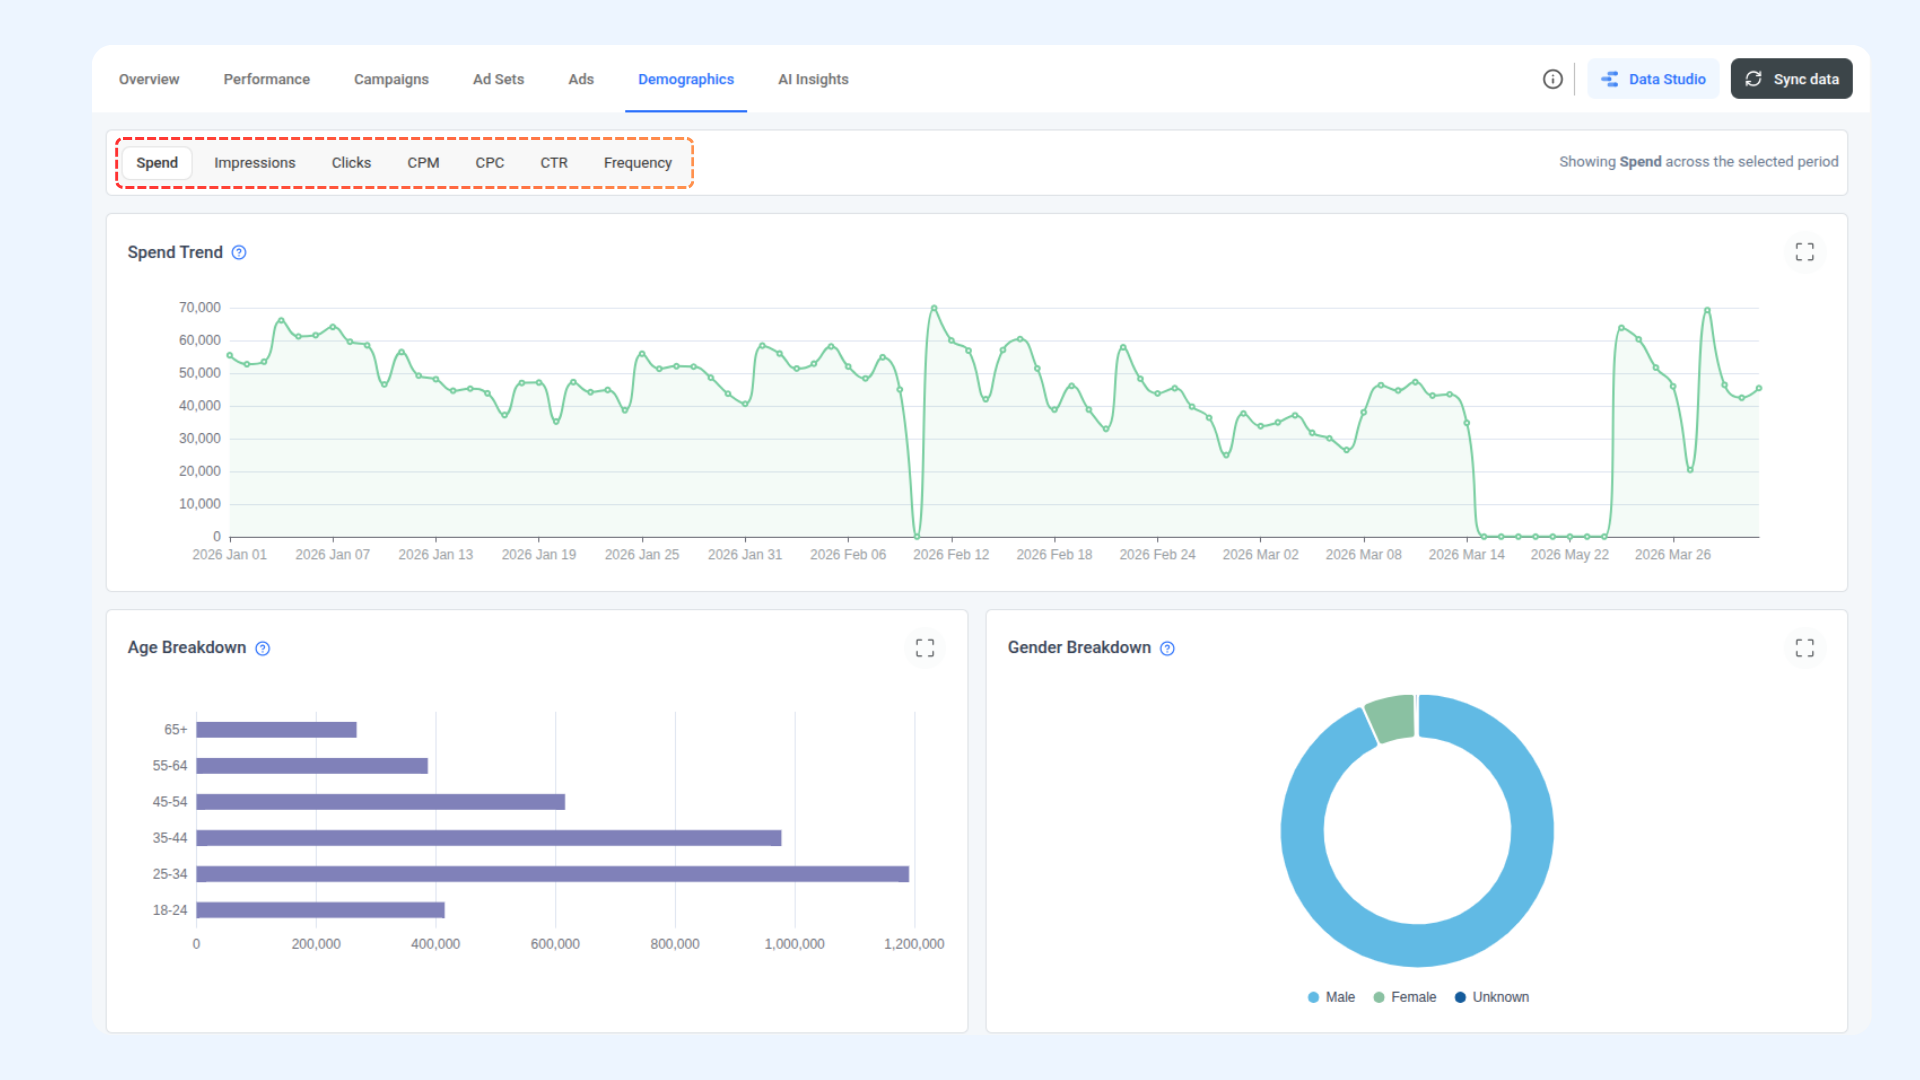Click the 25-34 age group bar

[x=552, y=874]
